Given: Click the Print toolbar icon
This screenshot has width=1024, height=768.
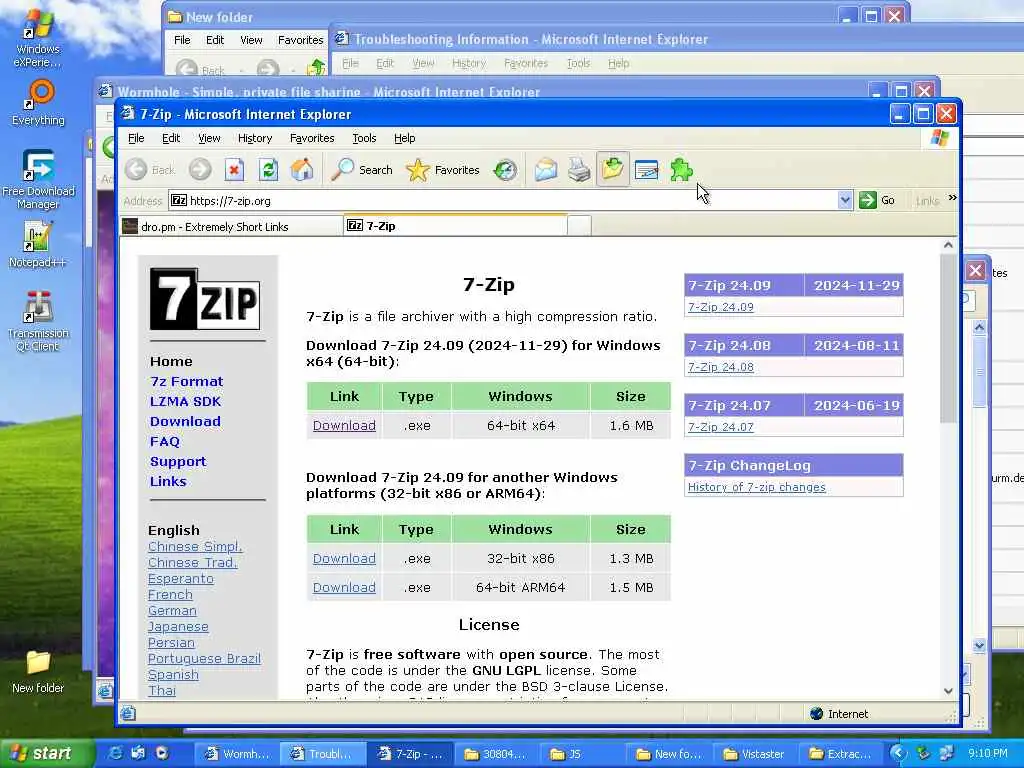Looking at the screenshot, I should tap(579, 170).
